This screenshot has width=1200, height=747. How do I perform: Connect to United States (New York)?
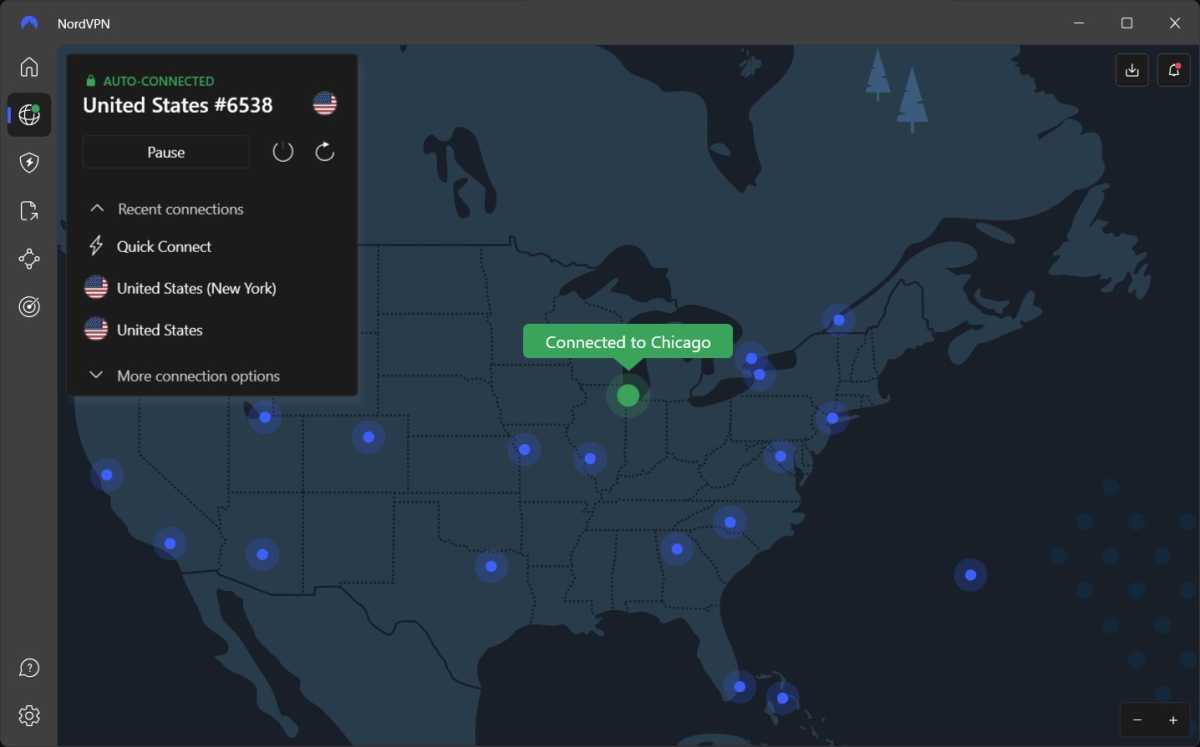coord(196,288)
